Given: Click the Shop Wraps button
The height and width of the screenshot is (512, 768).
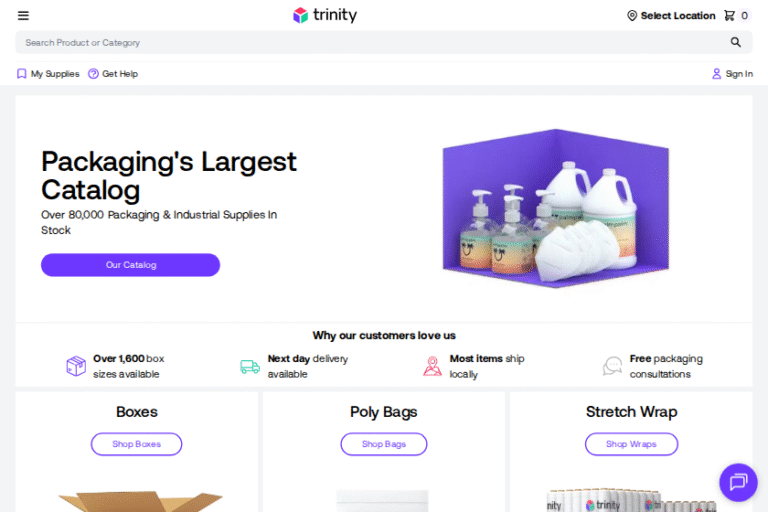Looking at the screenshot, I should coord(631,444).
